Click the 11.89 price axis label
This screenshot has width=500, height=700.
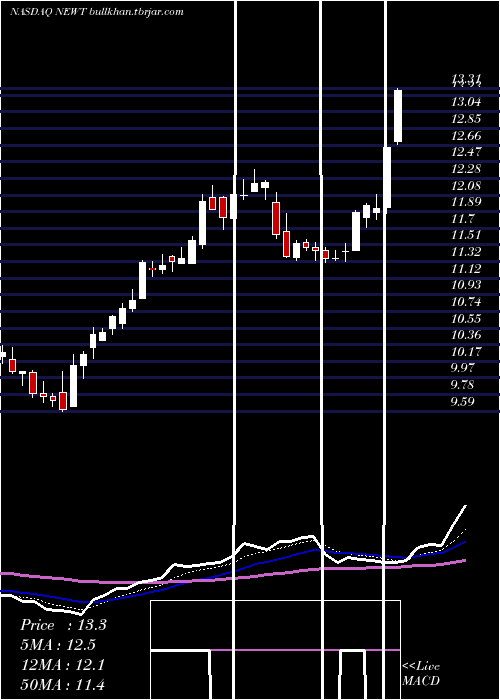coord(466,202)
